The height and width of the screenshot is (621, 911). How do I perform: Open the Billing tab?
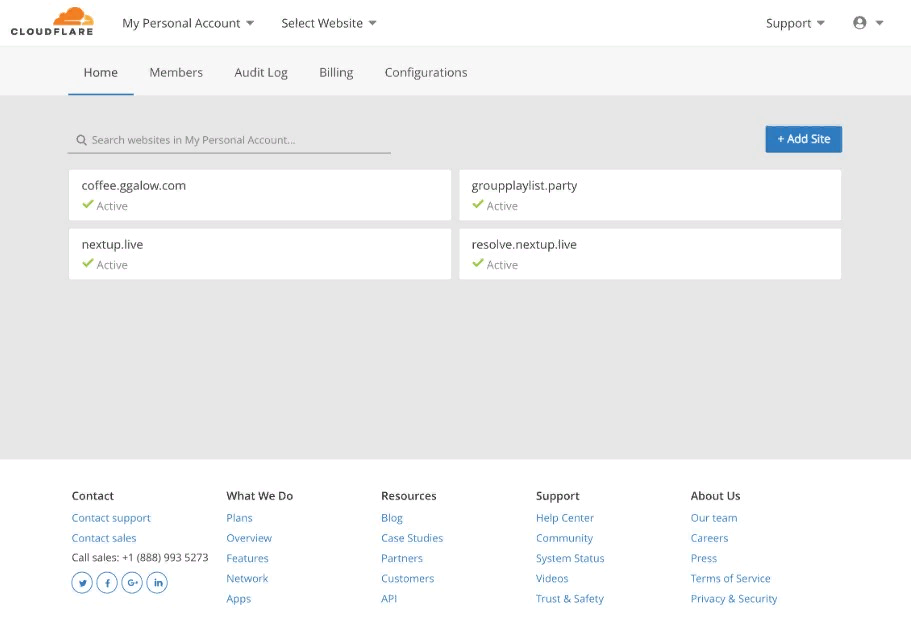coord(336,72)
